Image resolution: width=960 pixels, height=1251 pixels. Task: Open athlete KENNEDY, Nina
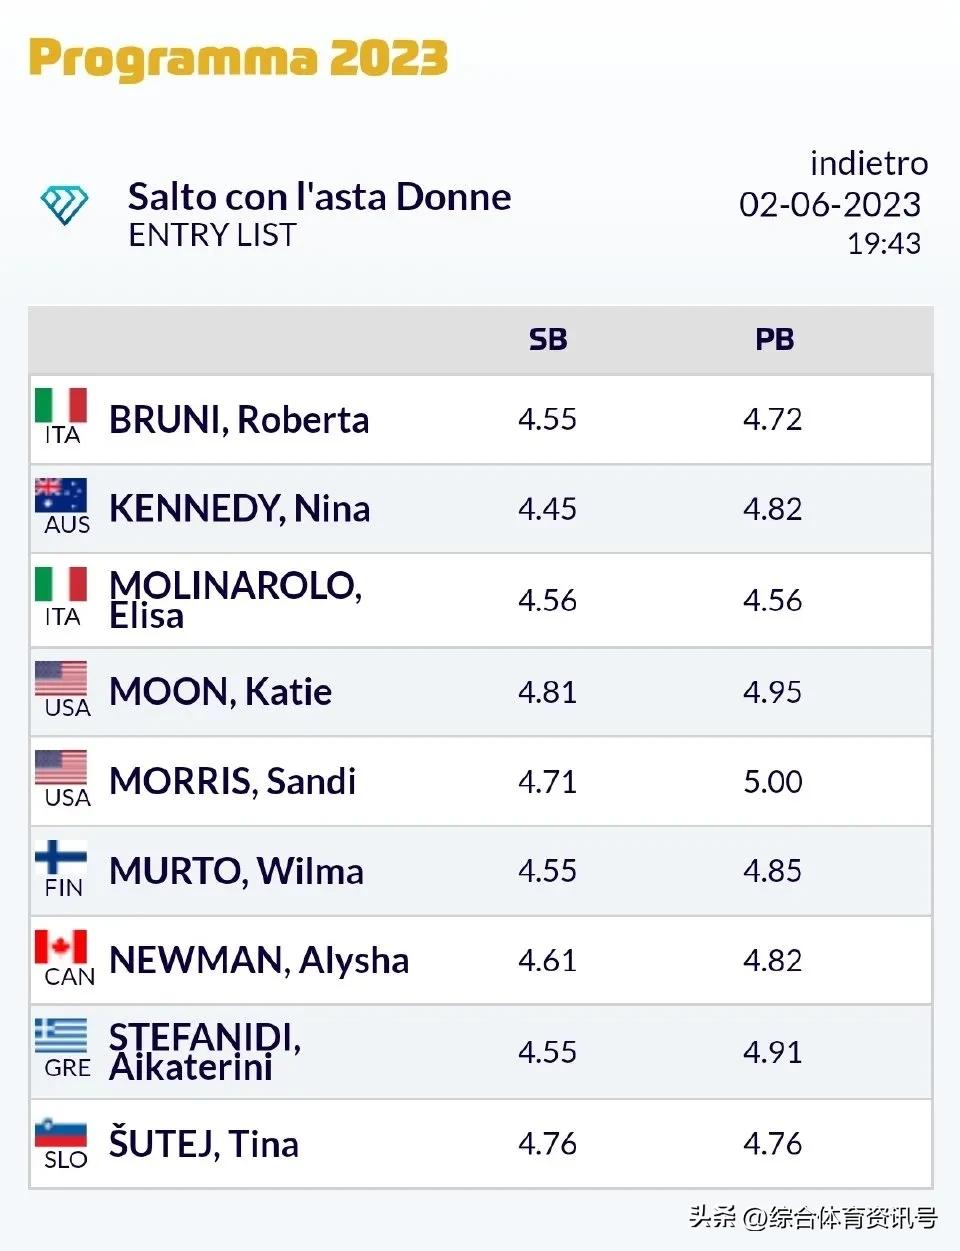239,509
